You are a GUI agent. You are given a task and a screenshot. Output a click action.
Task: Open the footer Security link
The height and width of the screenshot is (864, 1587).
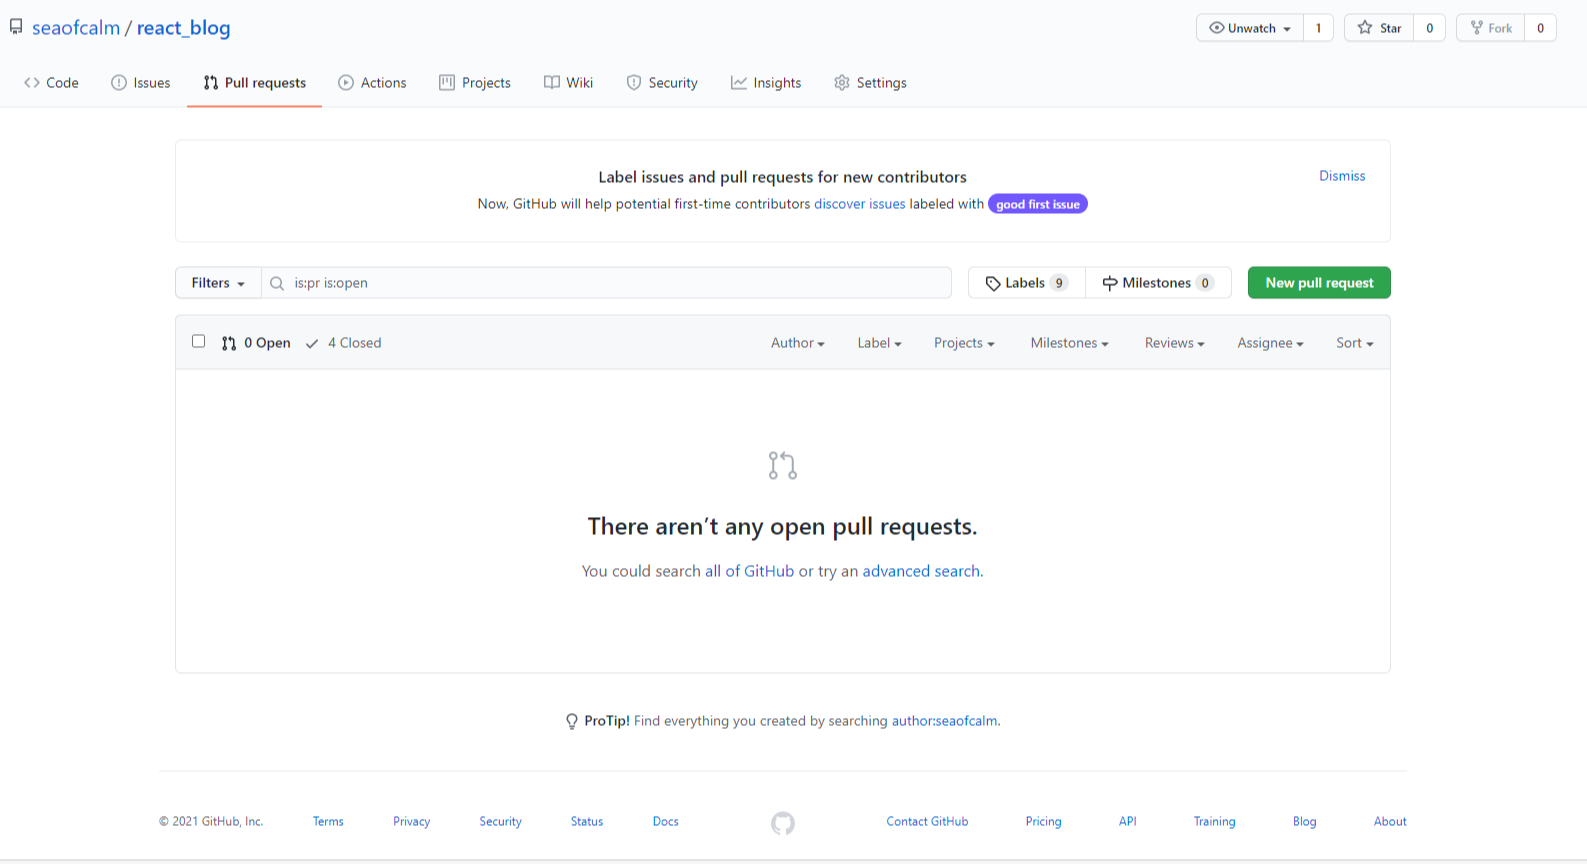coord(500,822)
